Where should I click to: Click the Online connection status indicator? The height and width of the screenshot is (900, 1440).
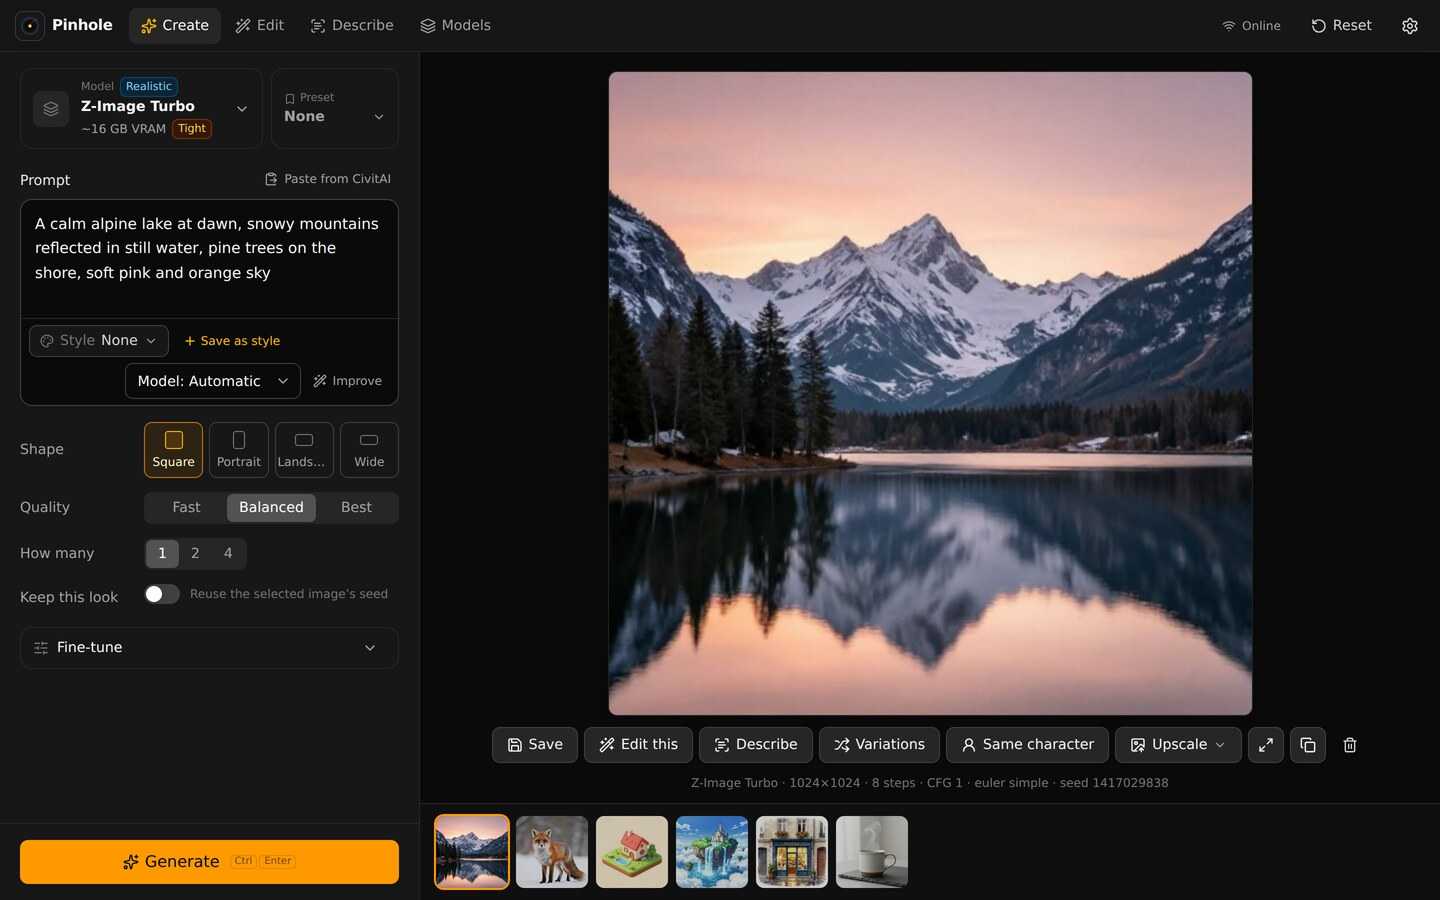(1251, 26)
